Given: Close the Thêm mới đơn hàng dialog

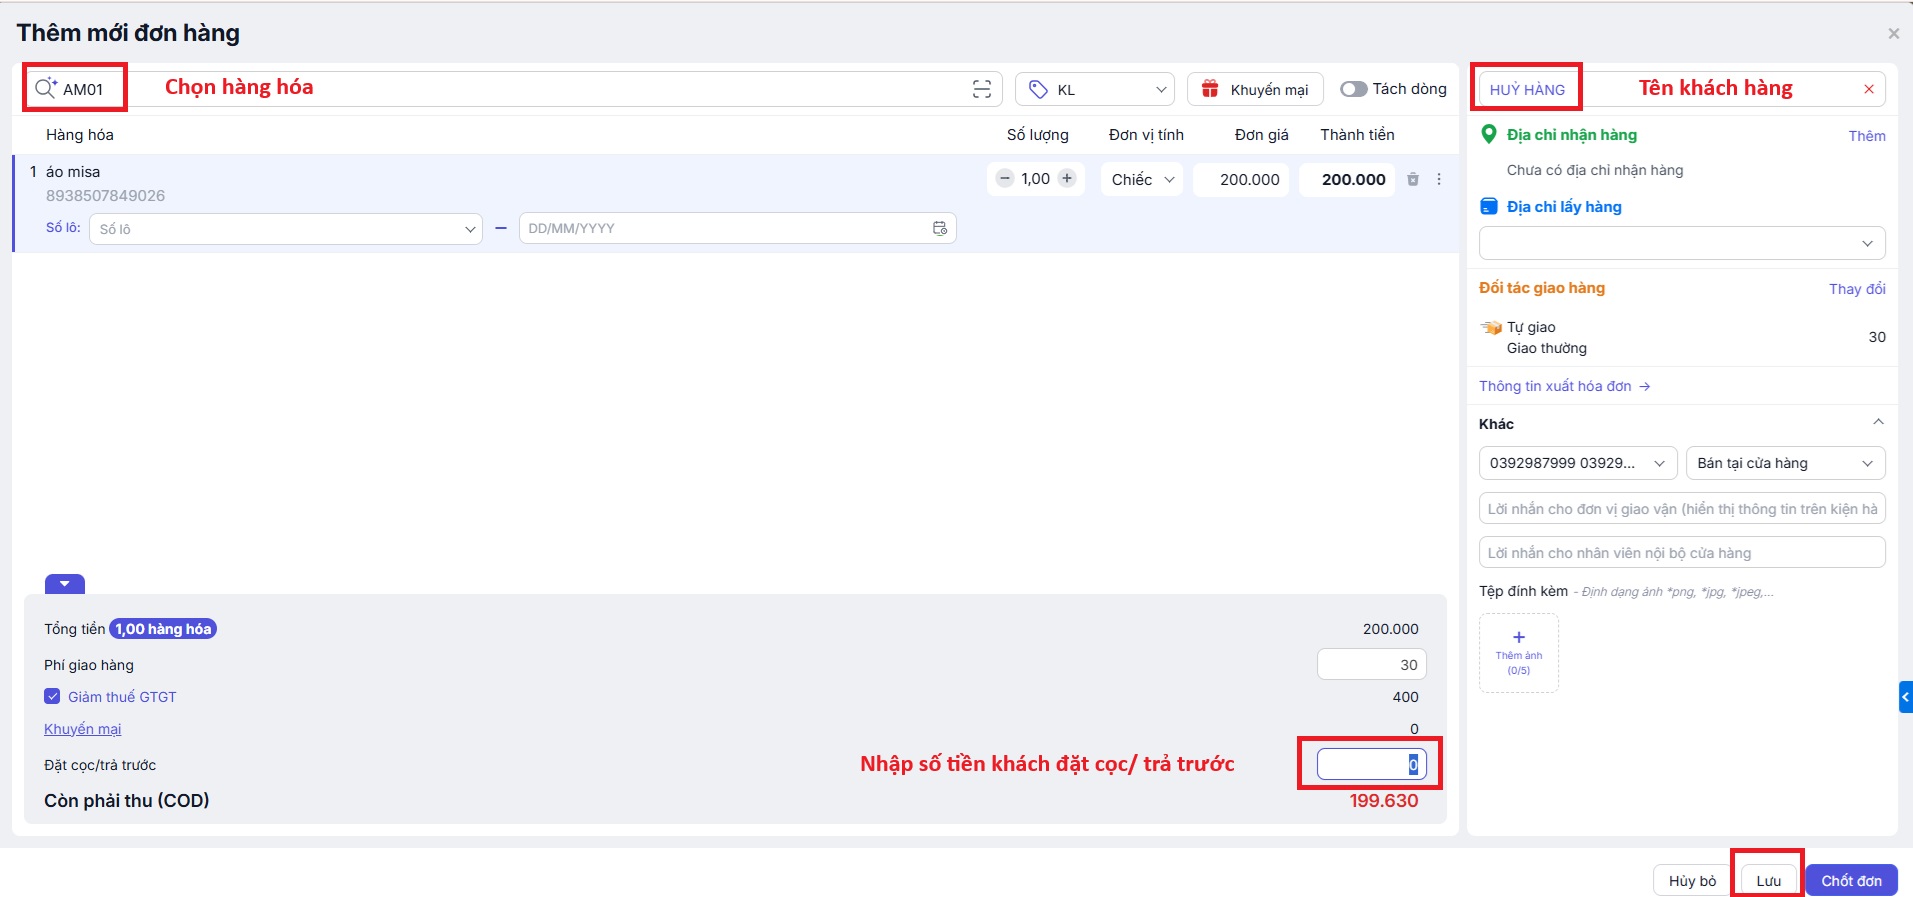Looking at the screenshot, I should click(x=1893, y=34).
